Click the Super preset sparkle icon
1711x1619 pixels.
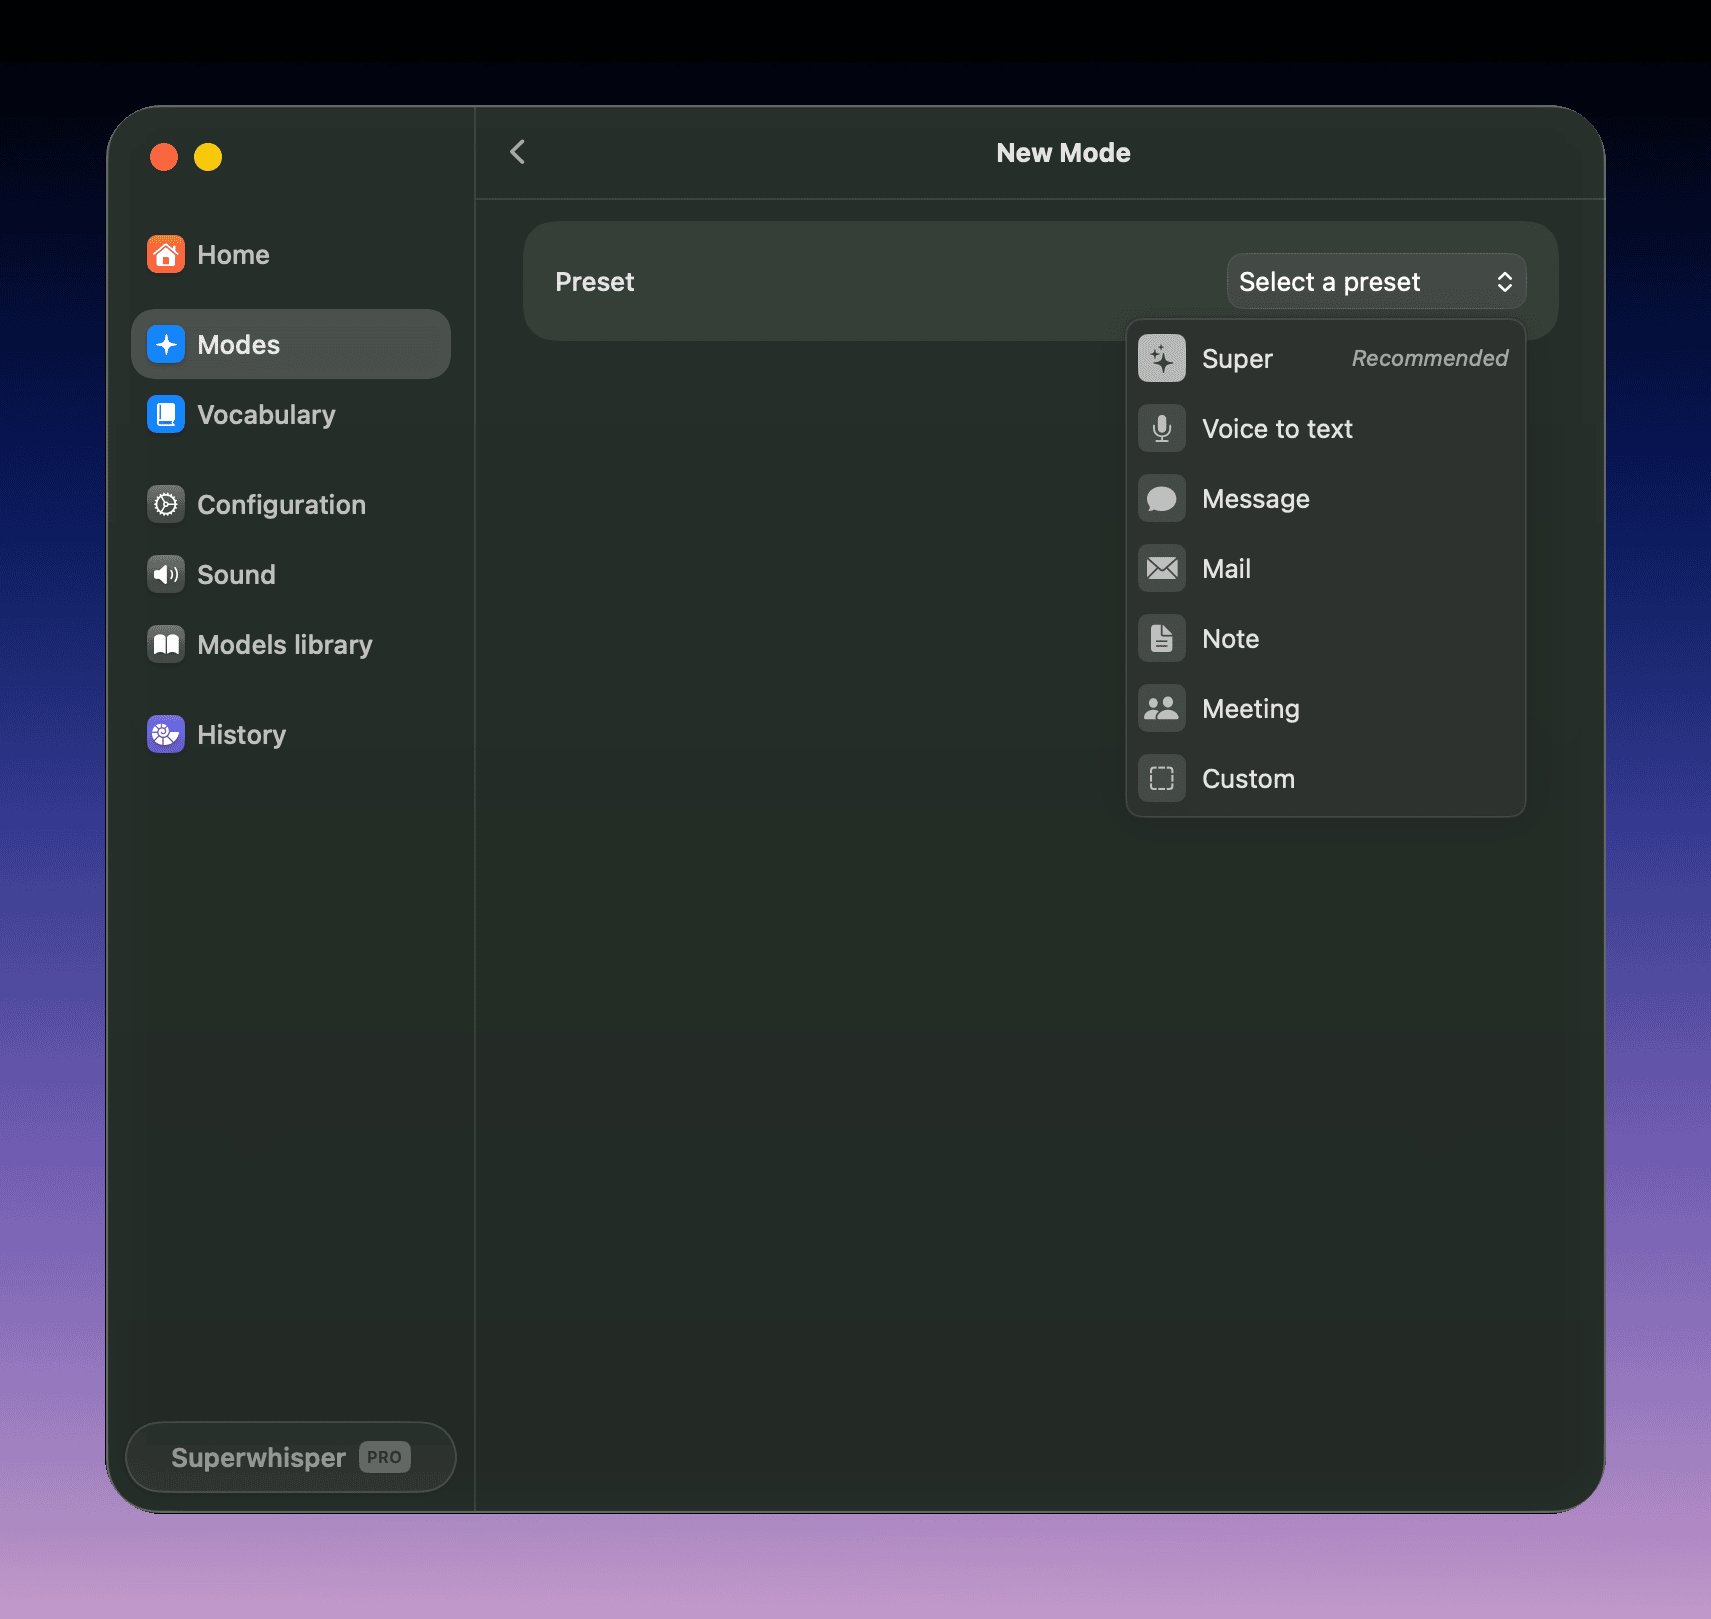tap(1162, 358)
